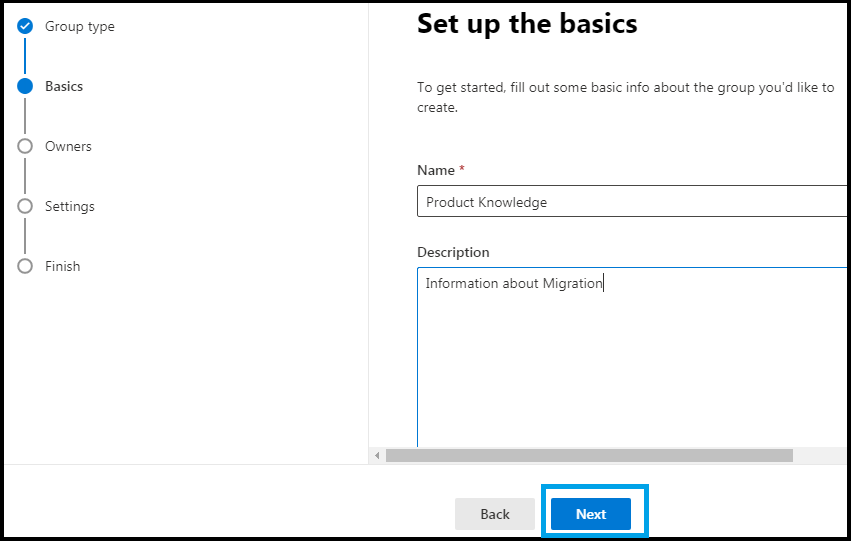Click inside the Description text area
Screen dimensions: 851x541
click(632, 357)
